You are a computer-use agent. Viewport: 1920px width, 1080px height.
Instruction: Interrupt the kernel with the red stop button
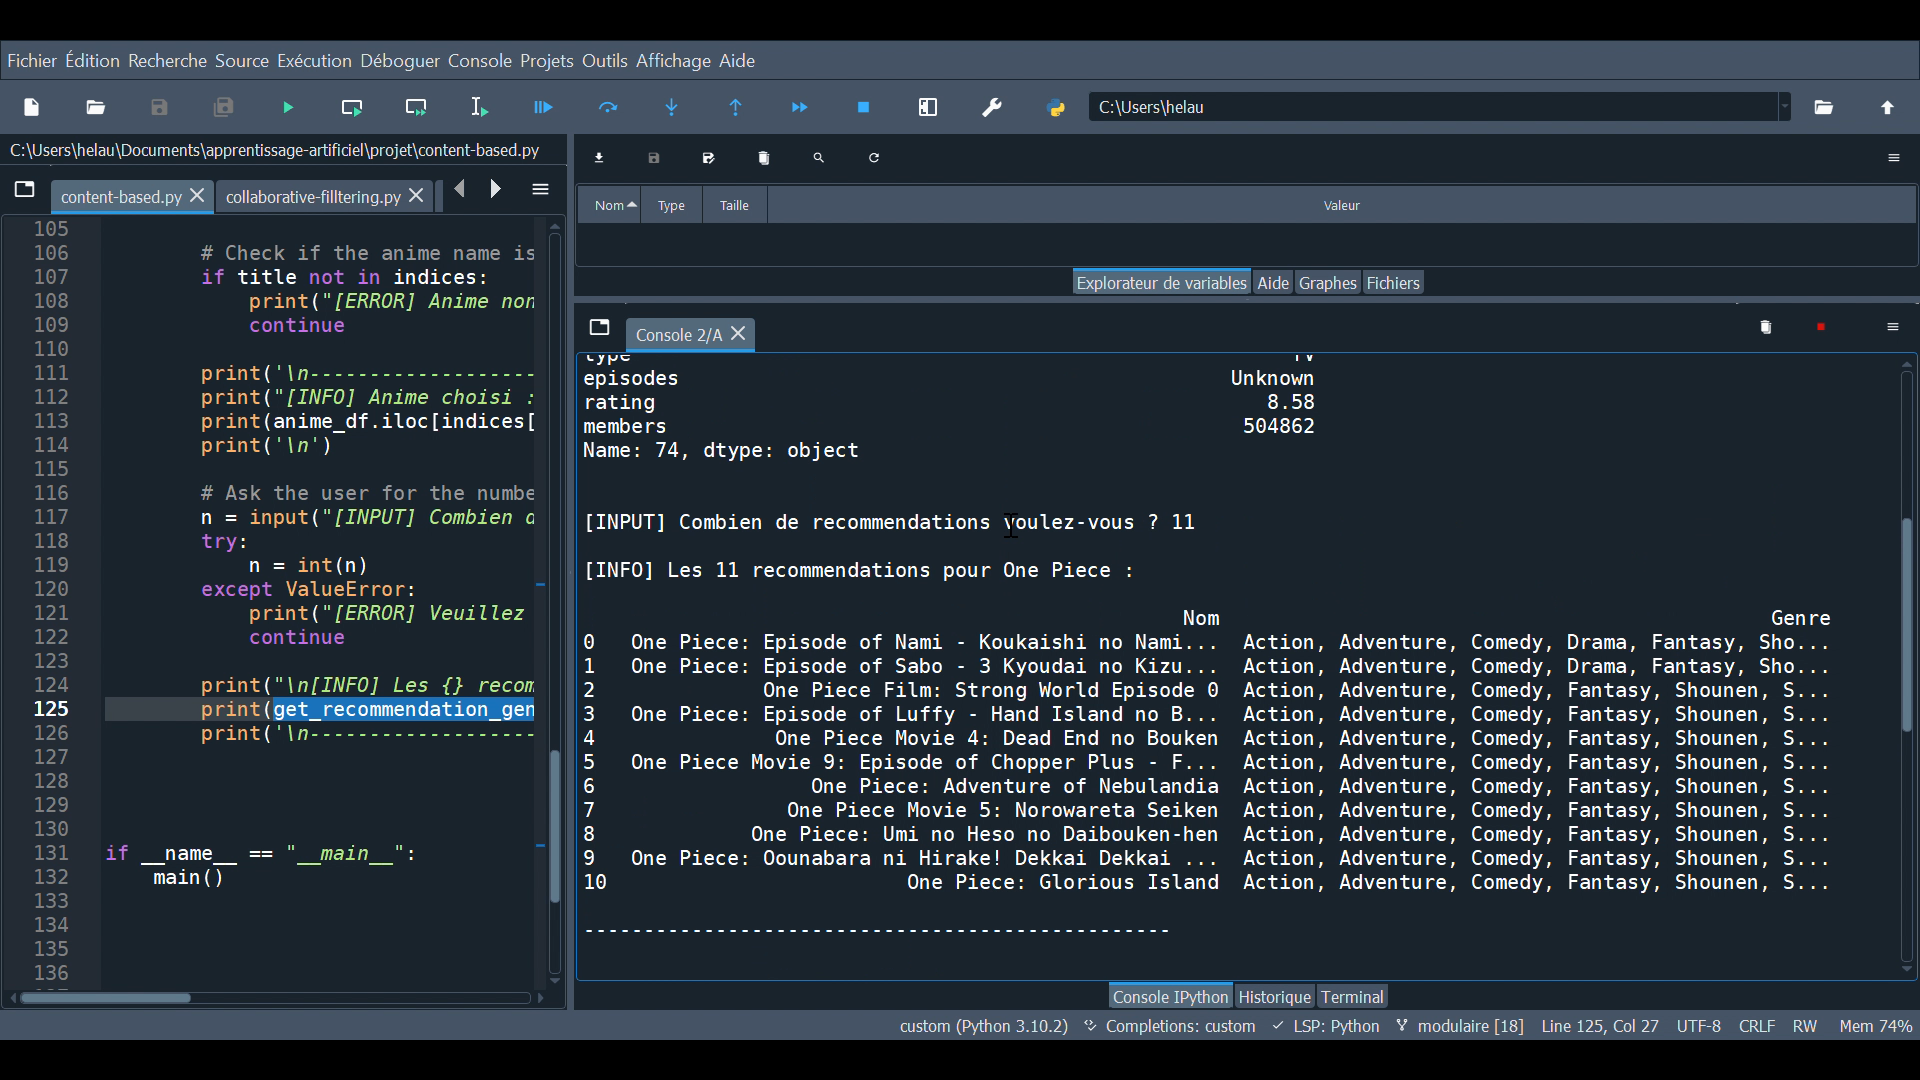1821,327
